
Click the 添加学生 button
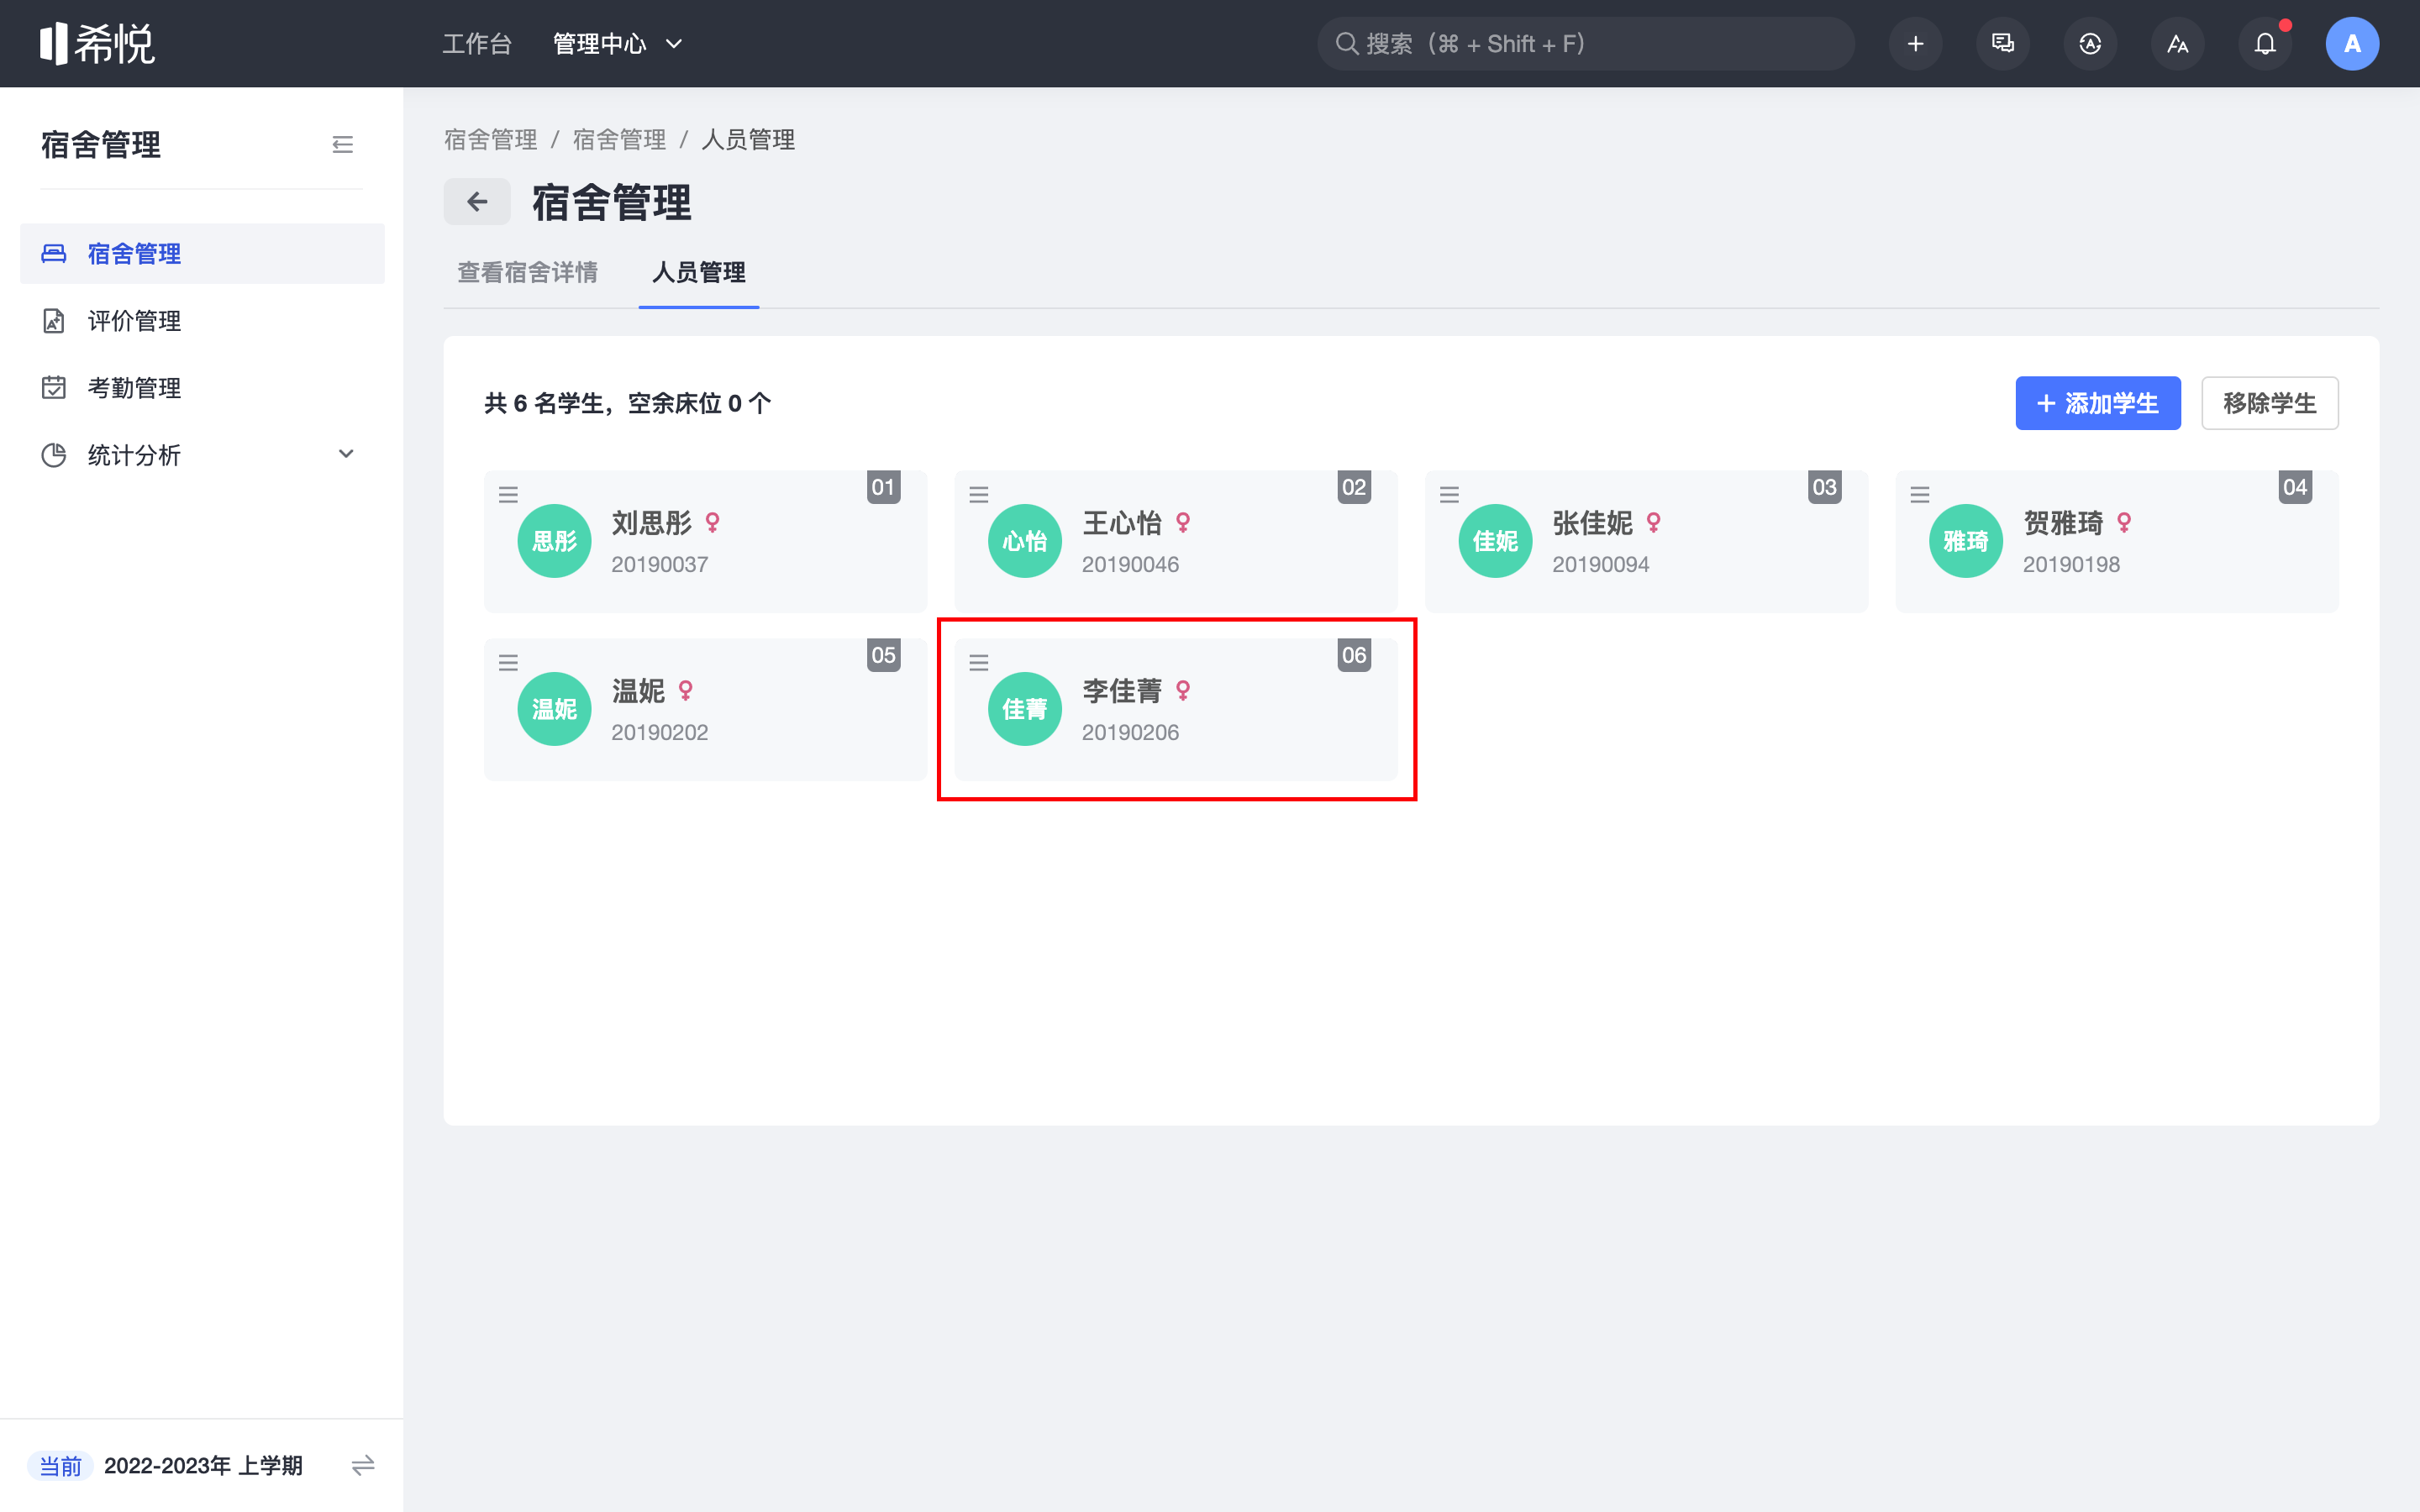pyautogui.click(x=2098, y=403)
